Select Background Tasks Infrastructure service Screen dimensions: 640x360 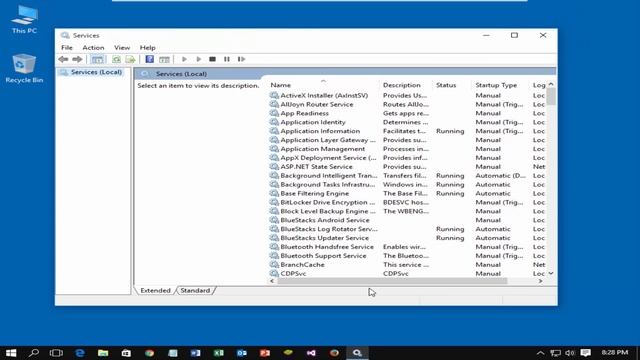pos(328,184)
